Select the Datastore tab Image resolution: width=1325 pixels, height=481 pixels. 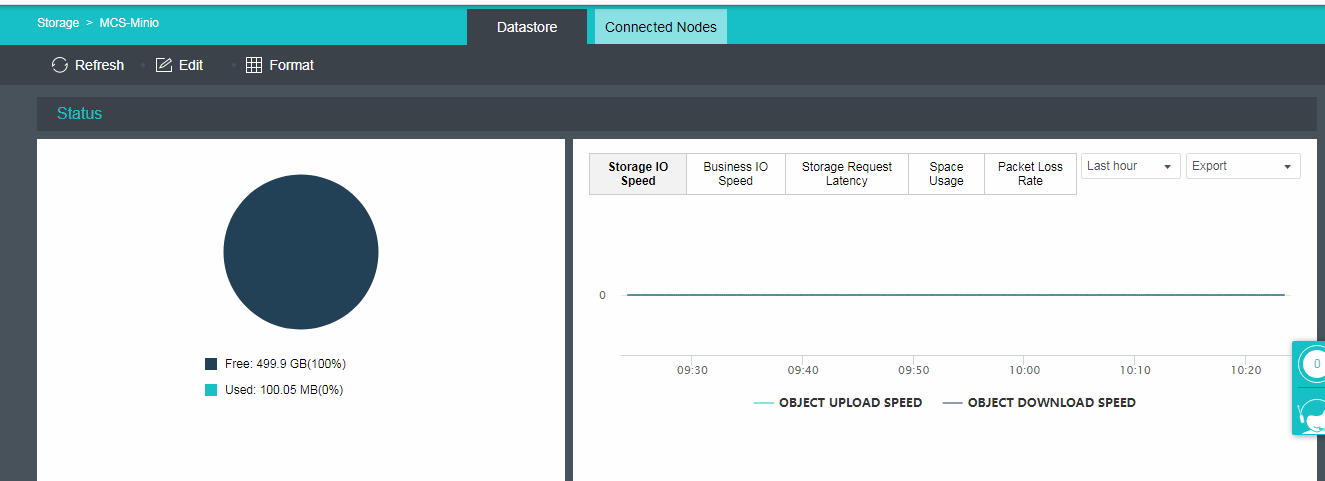[x=527, y=27]
